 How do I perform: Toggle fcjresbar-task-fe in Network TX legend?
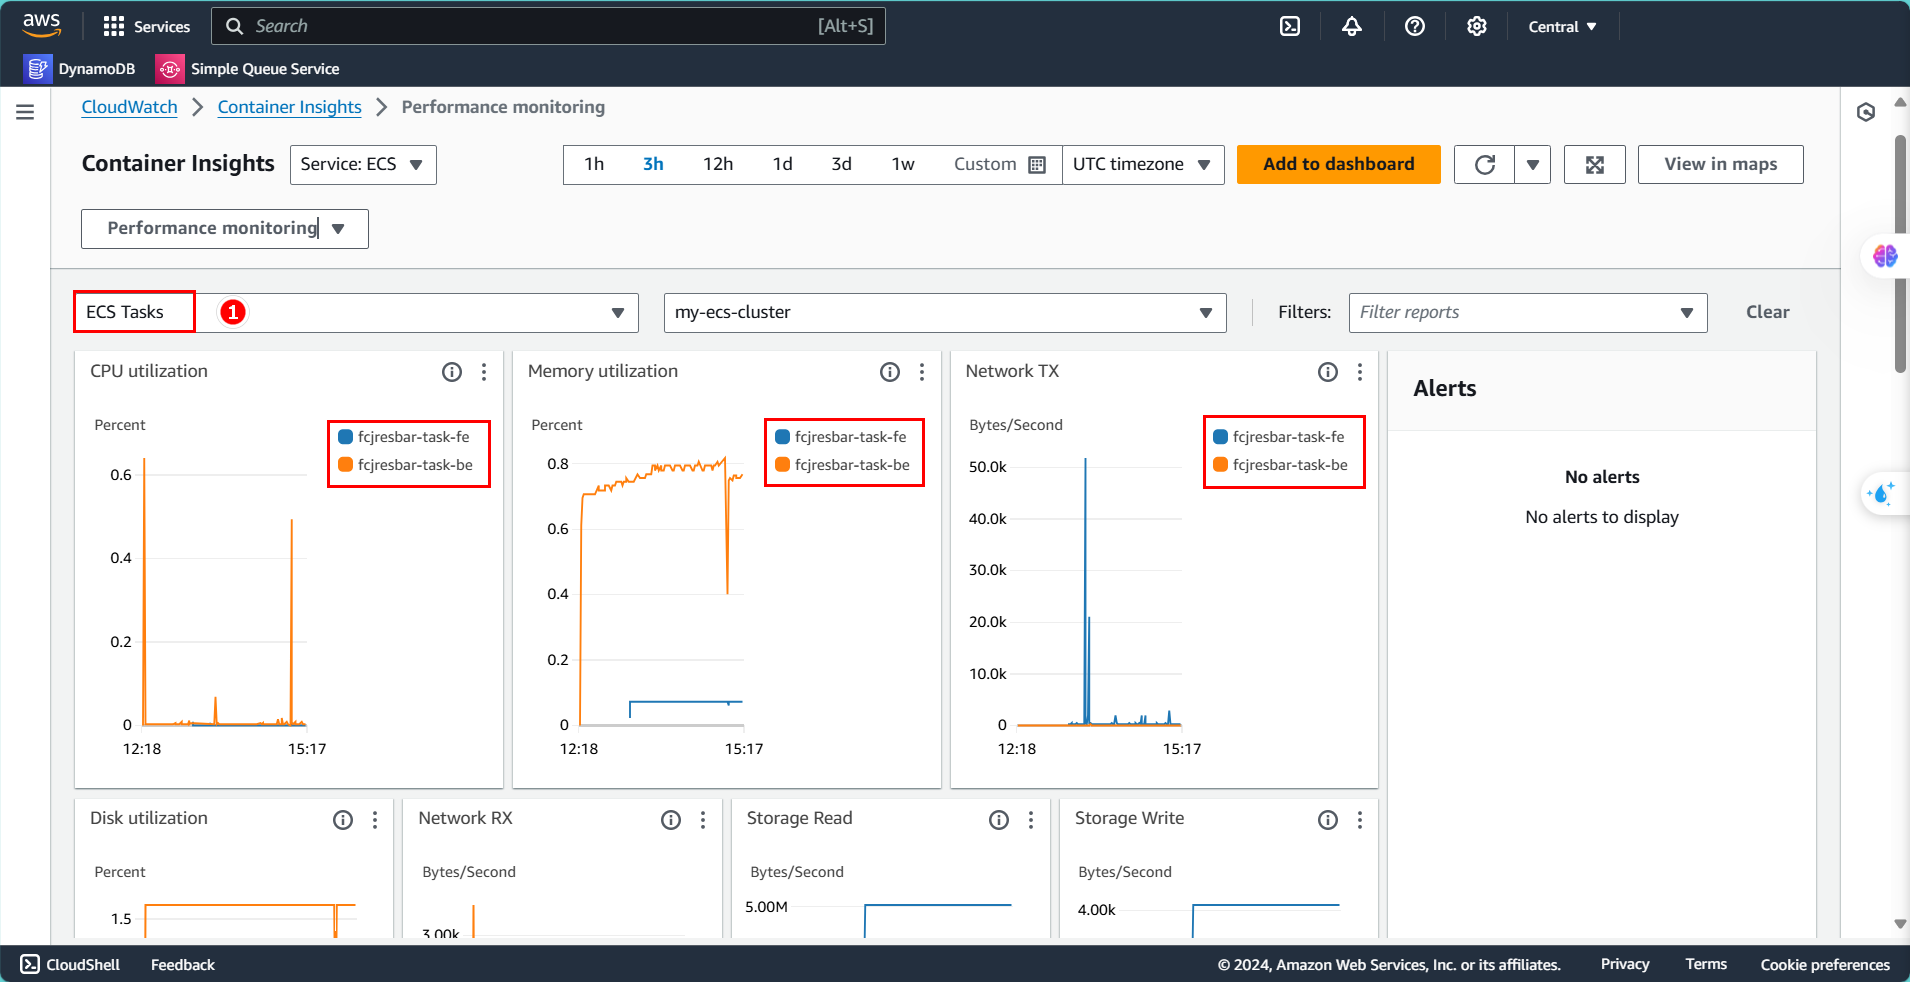click(1279, 437)
